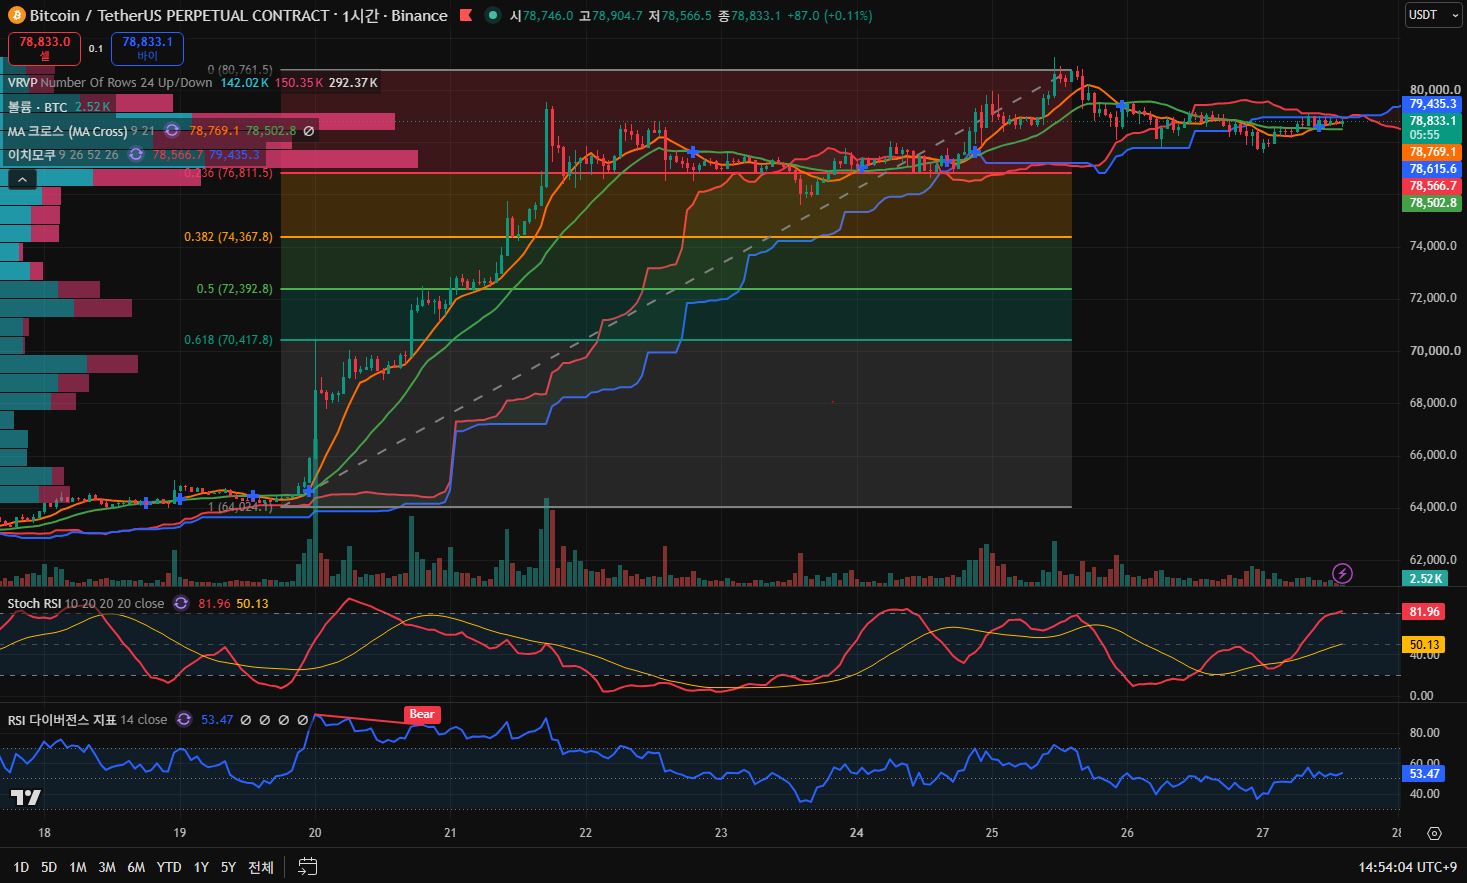Click the red Bear divergence label
Screen dimensions: 1467x883
422,714
